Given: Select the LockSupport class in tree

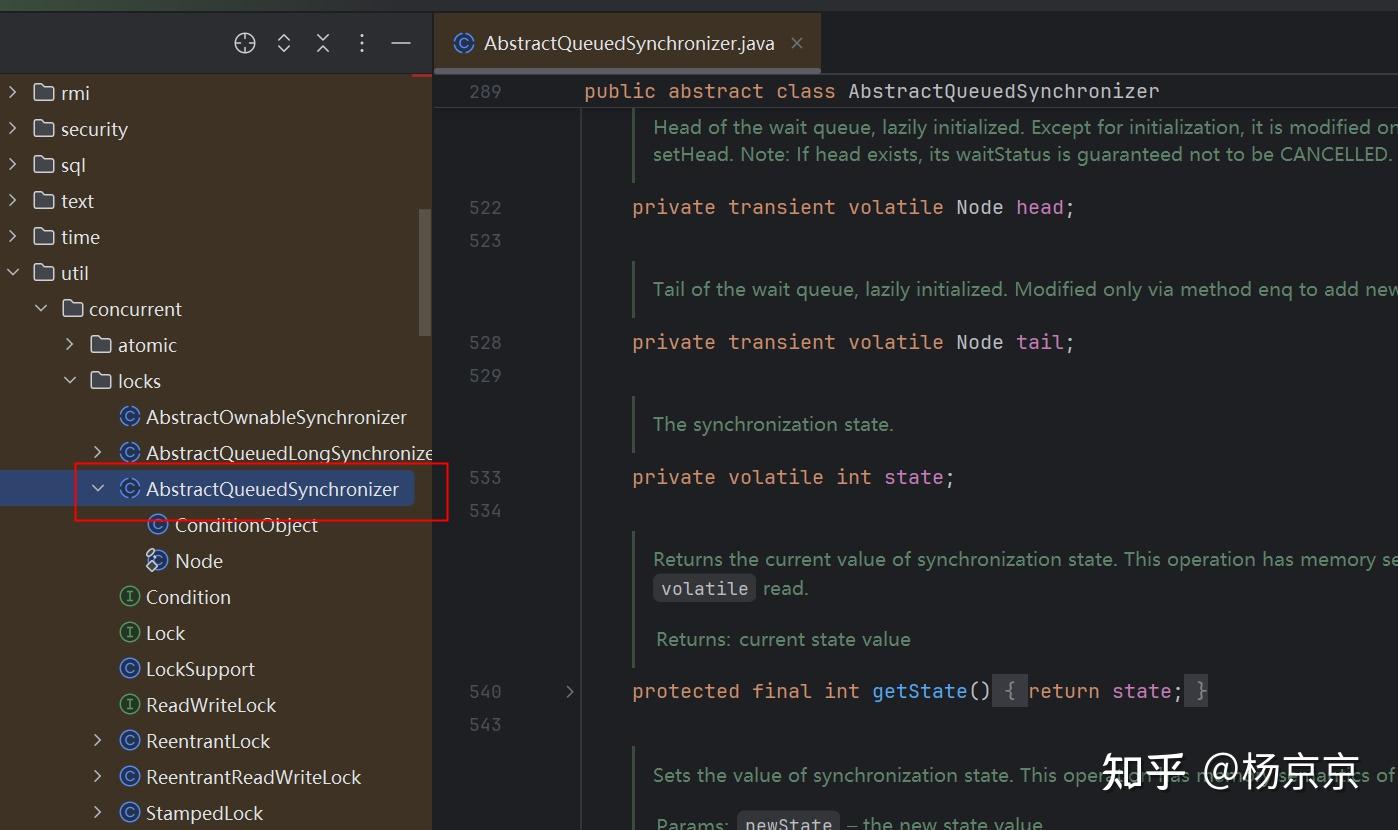Looking at the screenshot, I should (x=199, y=669).
